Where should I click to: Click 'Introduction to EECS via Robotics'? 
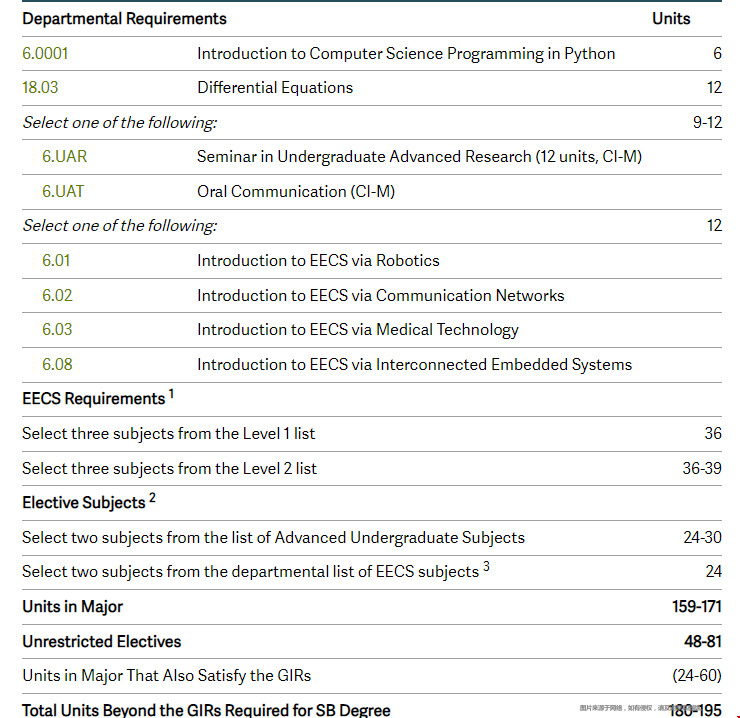click(318, 260)
